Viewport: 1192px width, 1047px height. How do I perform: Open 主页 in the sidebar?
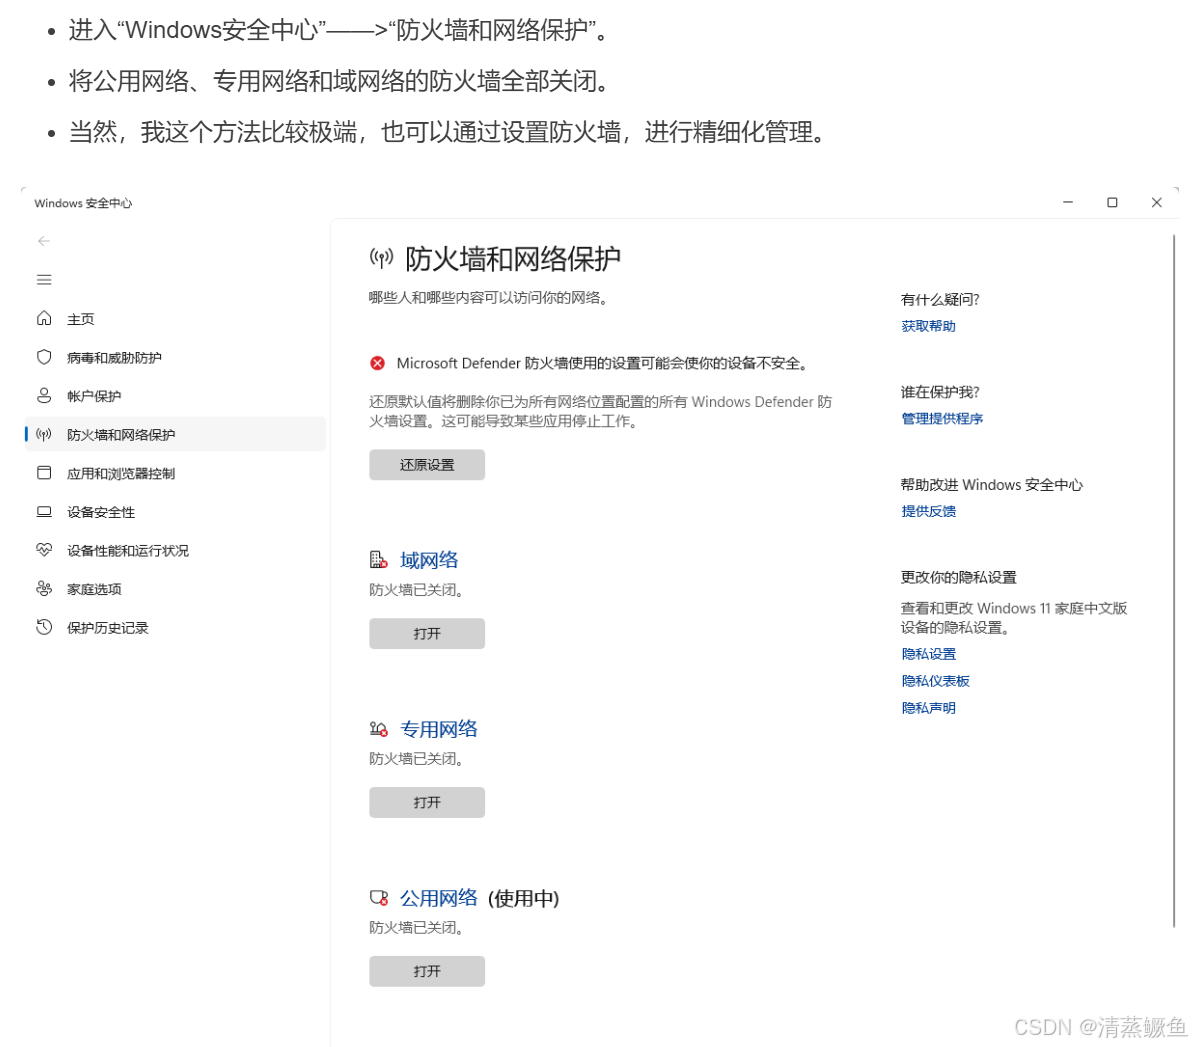click(x=175, y=319)
